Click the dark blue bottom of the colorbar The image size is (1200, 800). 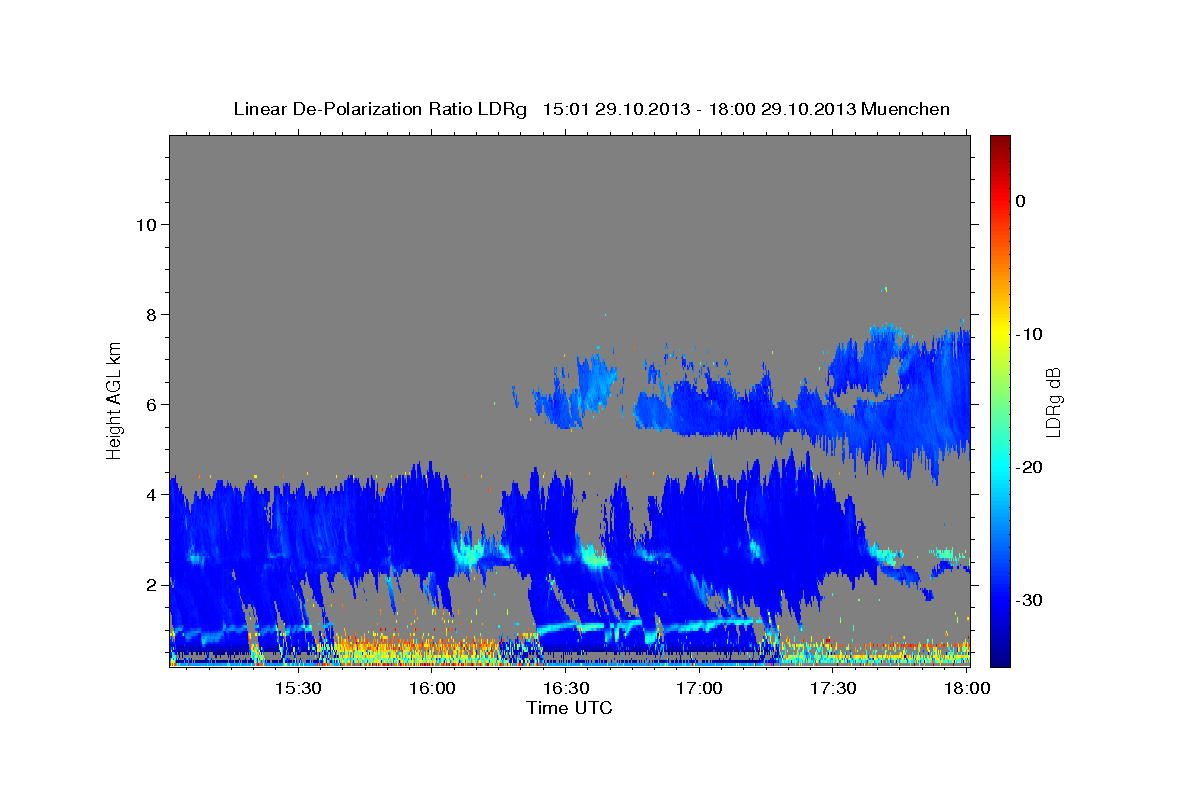click(x=1000, y=660)
